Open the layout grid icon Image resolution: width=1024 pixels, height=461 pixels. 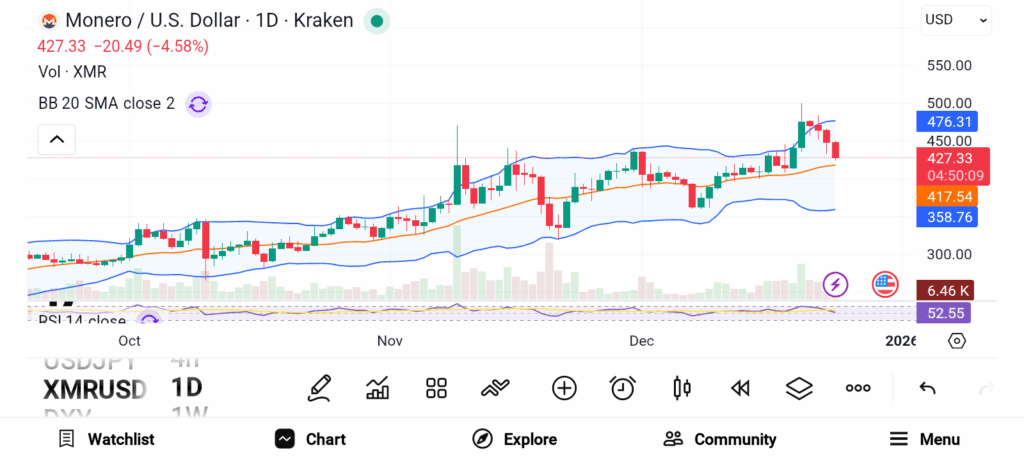[x=436, y=388]
